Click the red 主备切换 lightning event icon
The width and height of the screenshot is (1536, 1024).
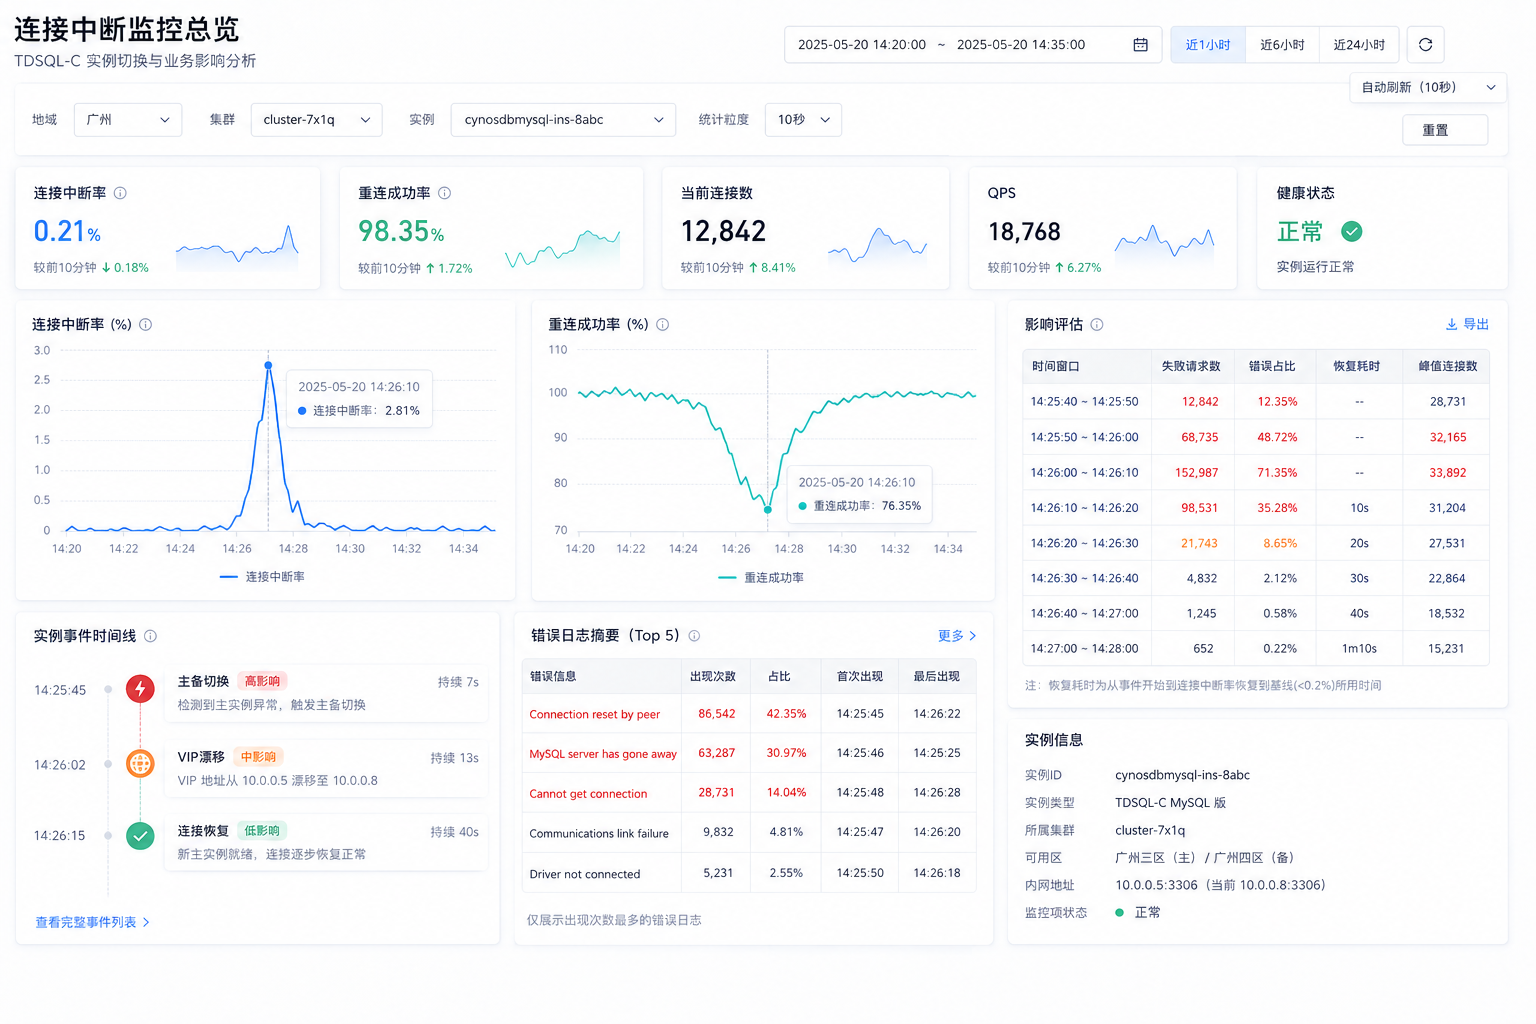tap(140, 688)
